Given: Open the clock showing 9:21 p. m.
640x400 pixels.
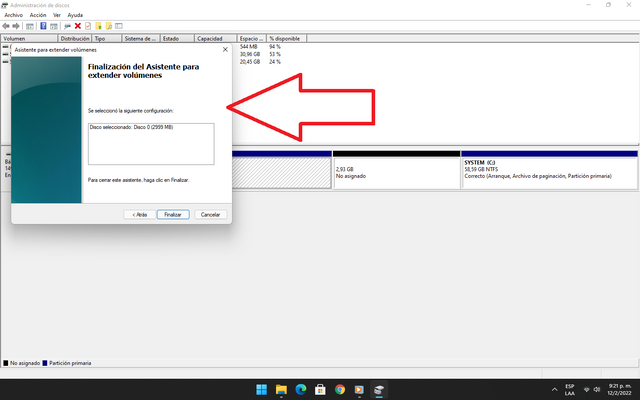Looking at the screenshot, I should pyautogui.click(x=620, y=390).
